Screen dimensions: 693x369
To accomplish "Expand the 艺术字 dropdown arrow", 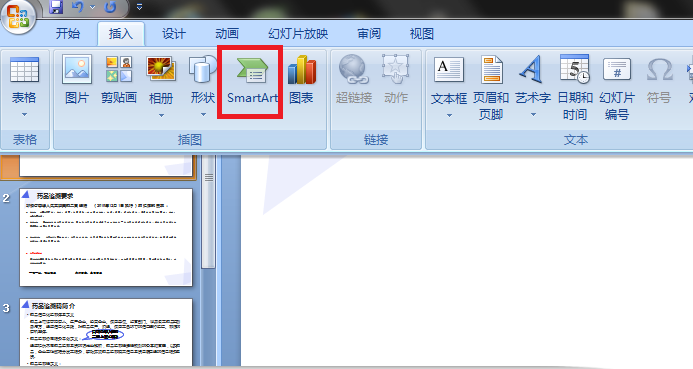I will click(533, 115).
